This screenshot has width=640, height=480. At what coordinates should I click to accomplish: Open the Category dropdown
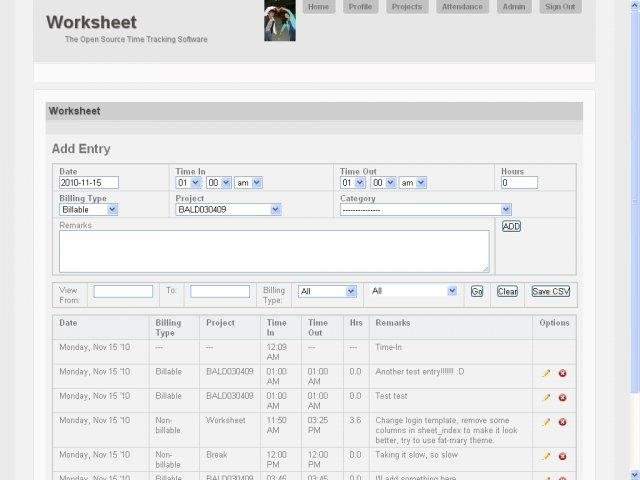click(x=426, y=210)
